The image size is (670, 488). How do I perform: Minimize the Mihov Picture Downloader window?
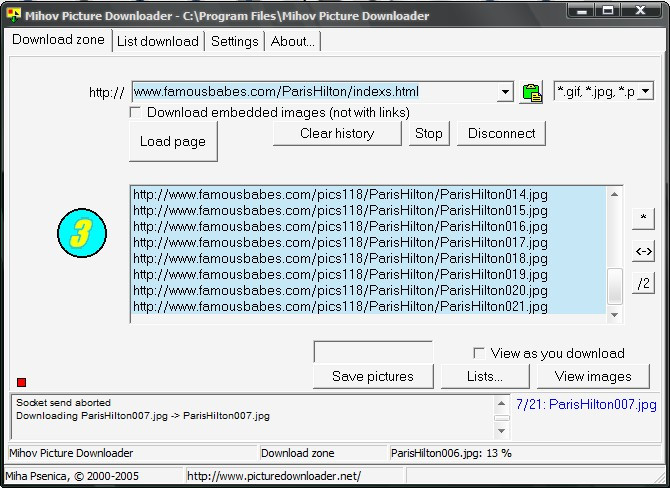[x=582, y=10]
